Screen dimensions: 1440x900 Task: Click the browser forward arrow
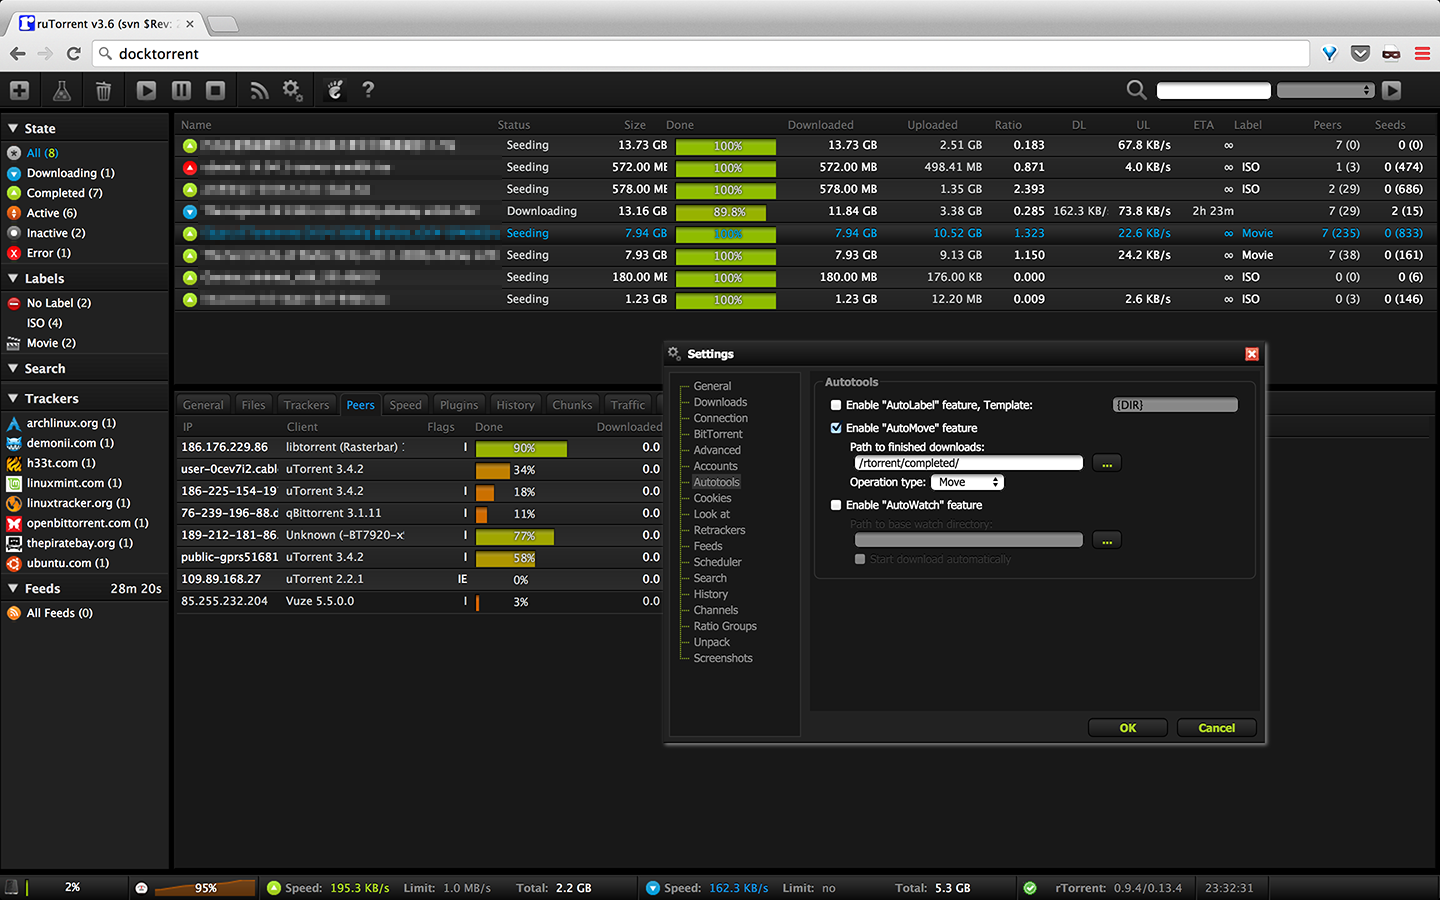[x=45, y=53]
